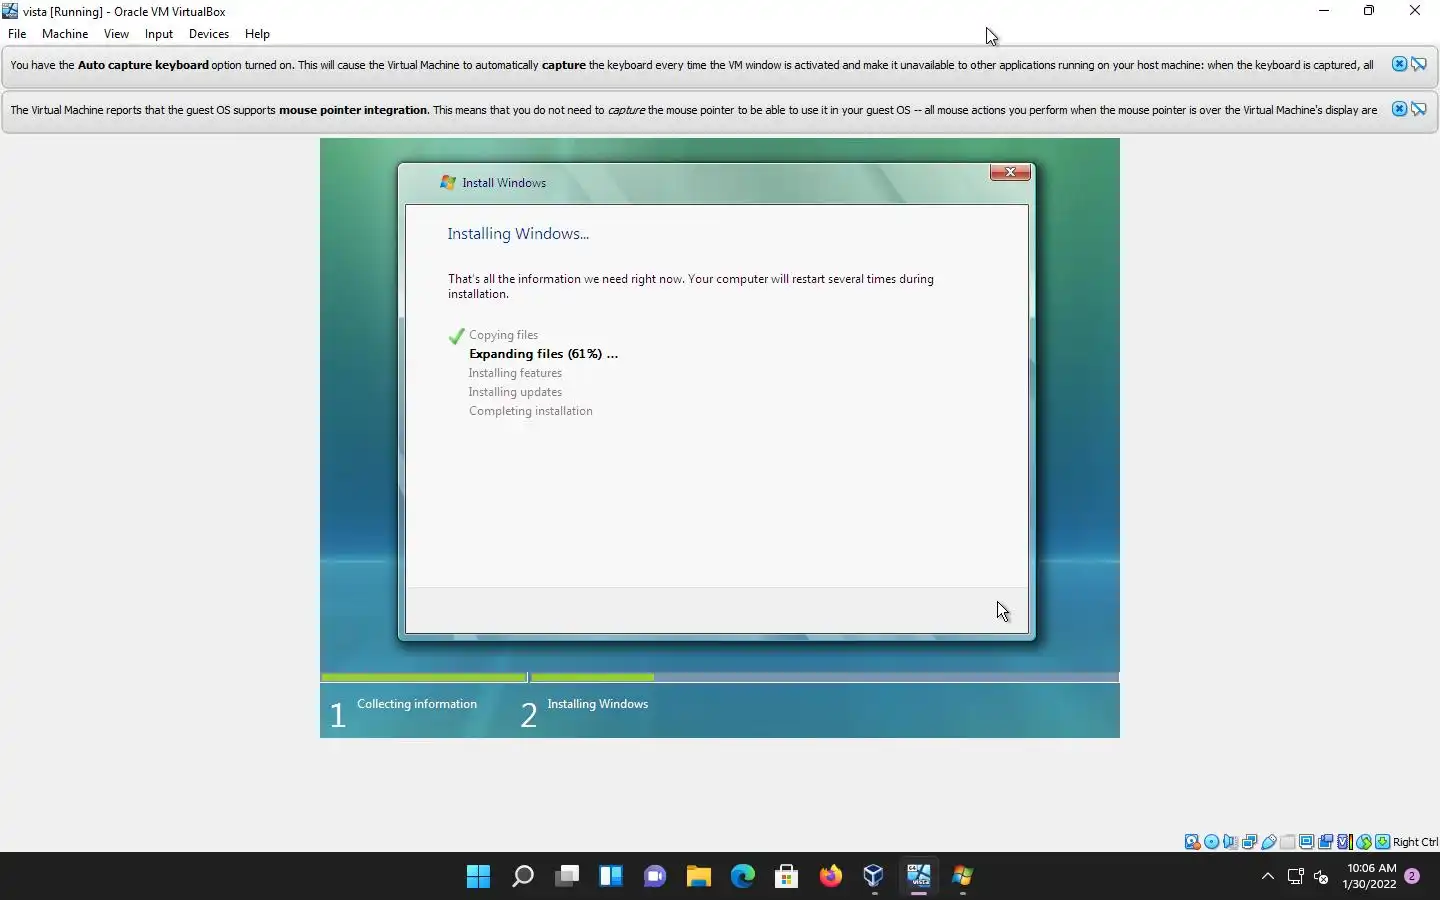The image size is (1440, 900).
Task: Click the 'Completing installation' step text
Action: [x=530, y=411]
